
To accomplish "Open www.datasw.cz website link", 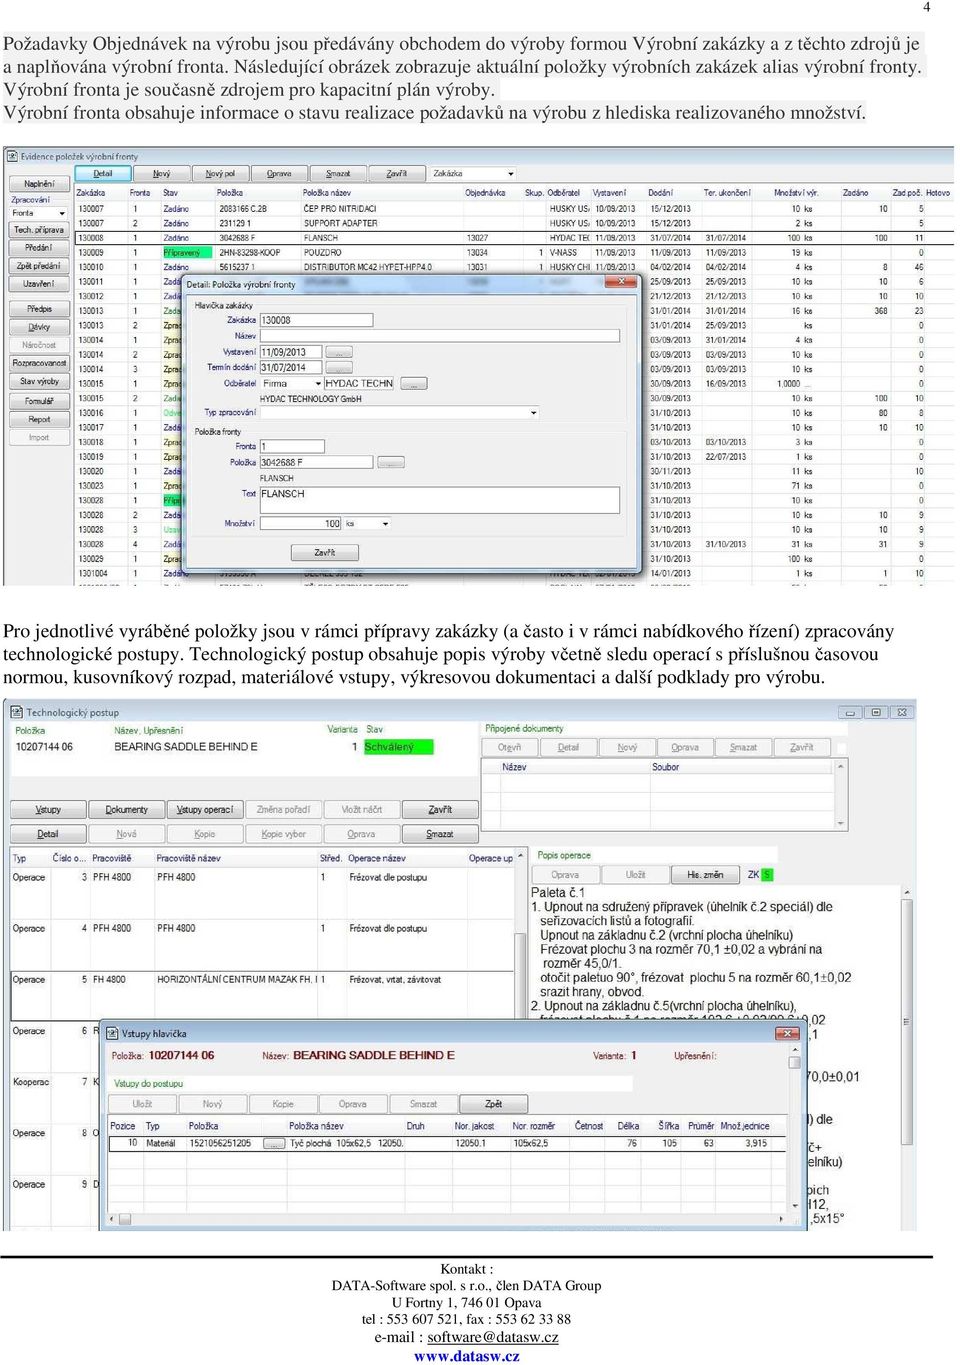I will [467, 1356].
